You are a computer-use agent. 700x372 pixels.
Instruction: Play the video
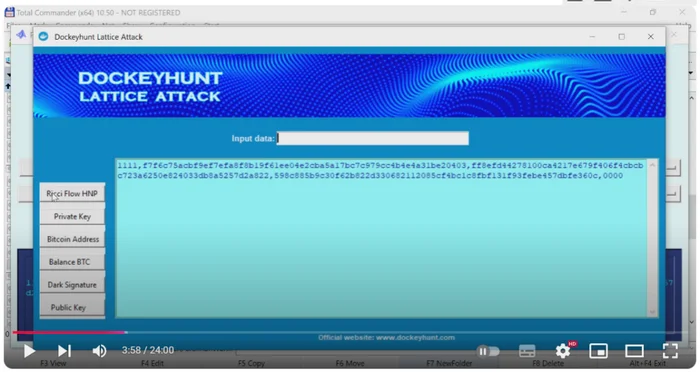[x=29, y=351]
